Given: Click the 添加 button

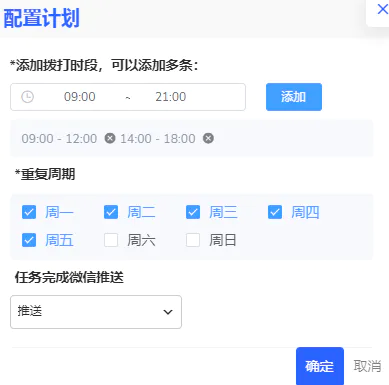Looking at the screenshot, I should 294,97.
